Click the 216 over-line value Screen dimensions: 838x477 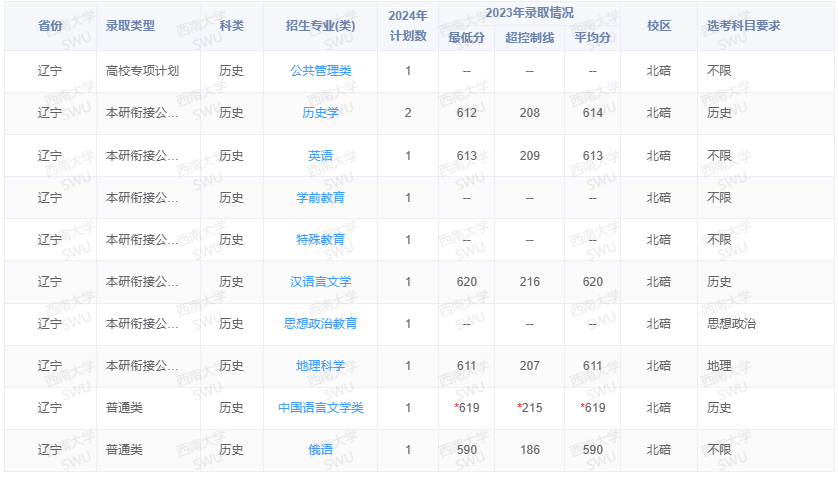[x=530, y=281]
